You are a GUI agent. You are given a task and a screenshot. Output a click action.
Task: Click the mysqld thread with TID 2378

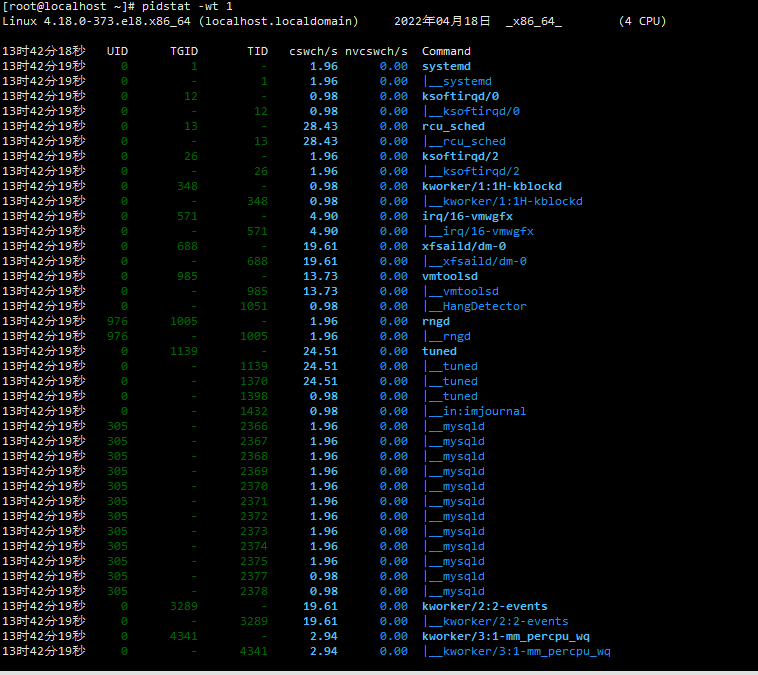(453, 591)
